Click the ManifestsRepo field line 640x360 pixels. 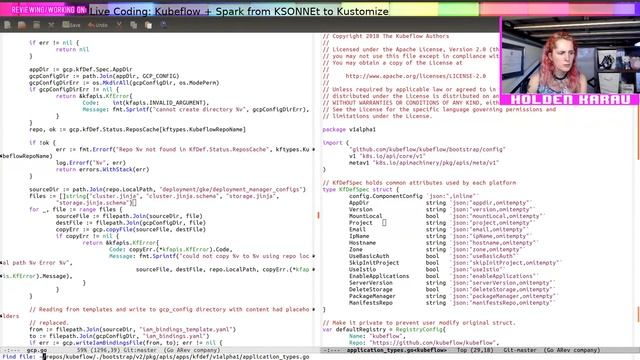[x=452, y=303]
